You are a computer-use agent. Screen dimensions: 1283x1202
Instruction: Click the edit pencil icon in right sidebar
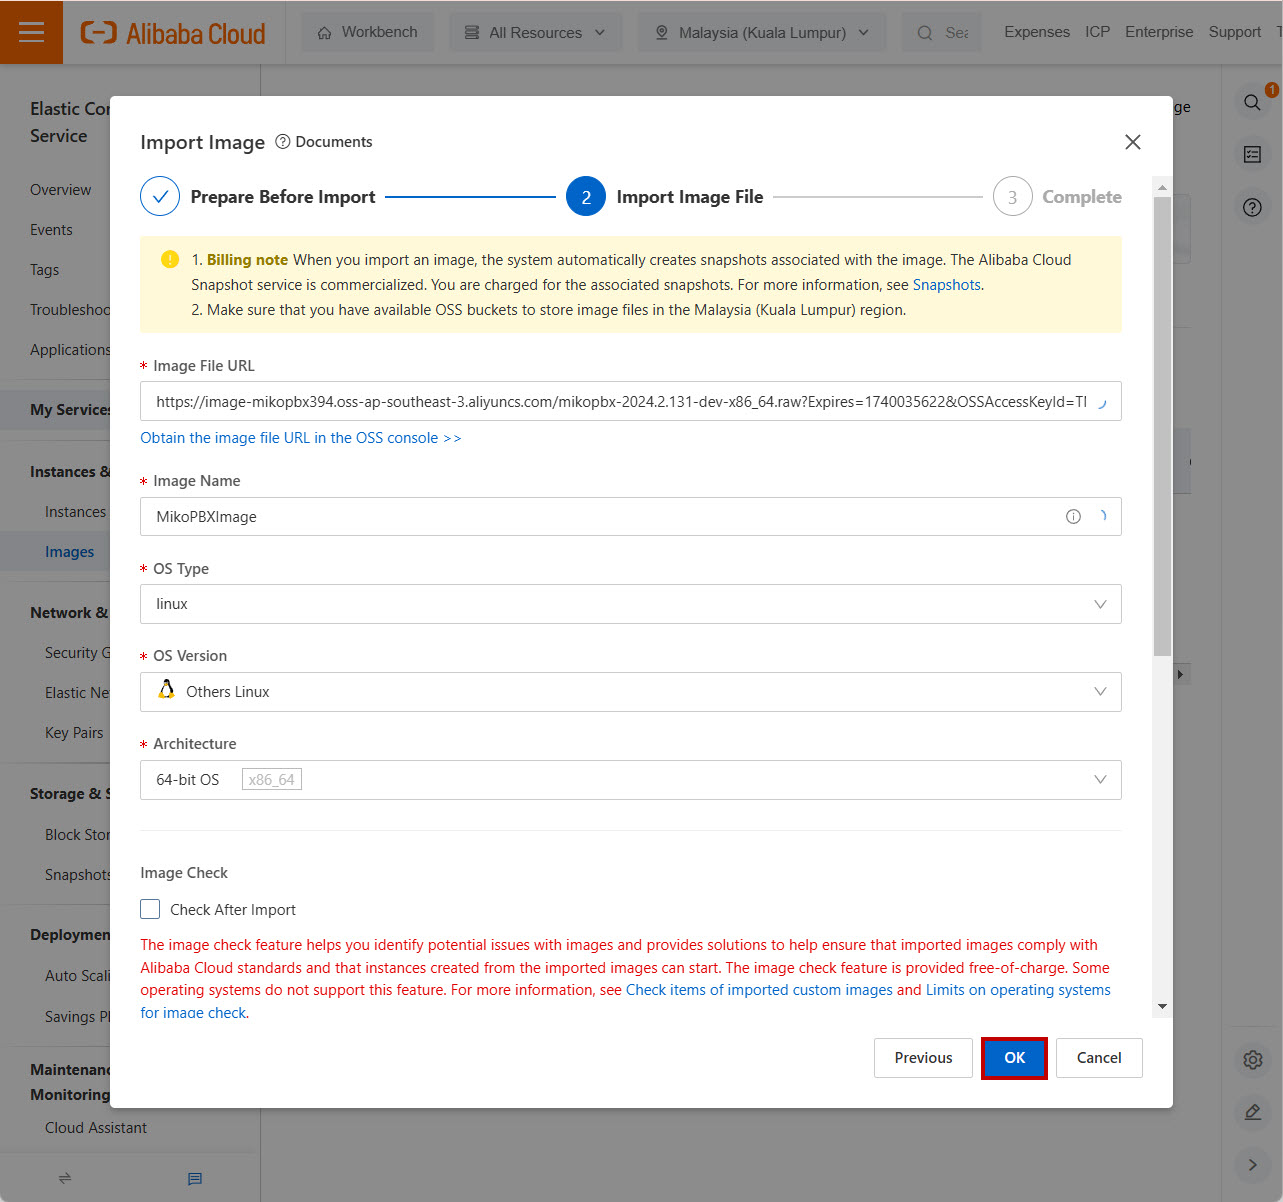point(1252,1112)
